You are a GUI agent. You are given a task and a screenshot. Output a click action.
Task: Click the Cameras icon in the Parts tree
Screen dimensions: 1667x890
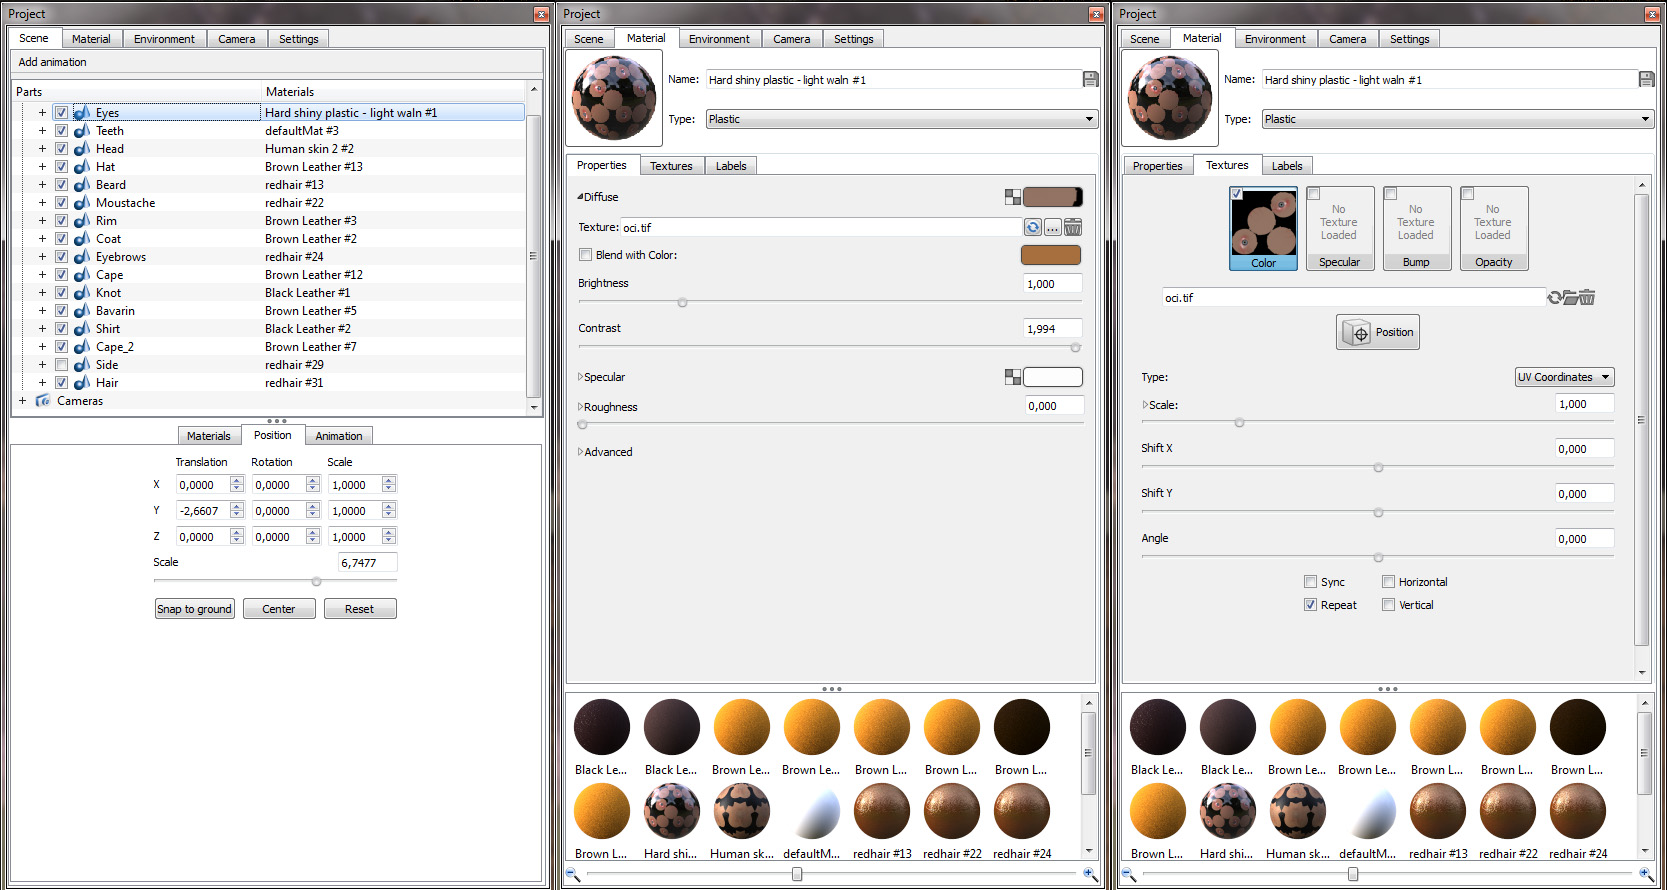(43, 401)
